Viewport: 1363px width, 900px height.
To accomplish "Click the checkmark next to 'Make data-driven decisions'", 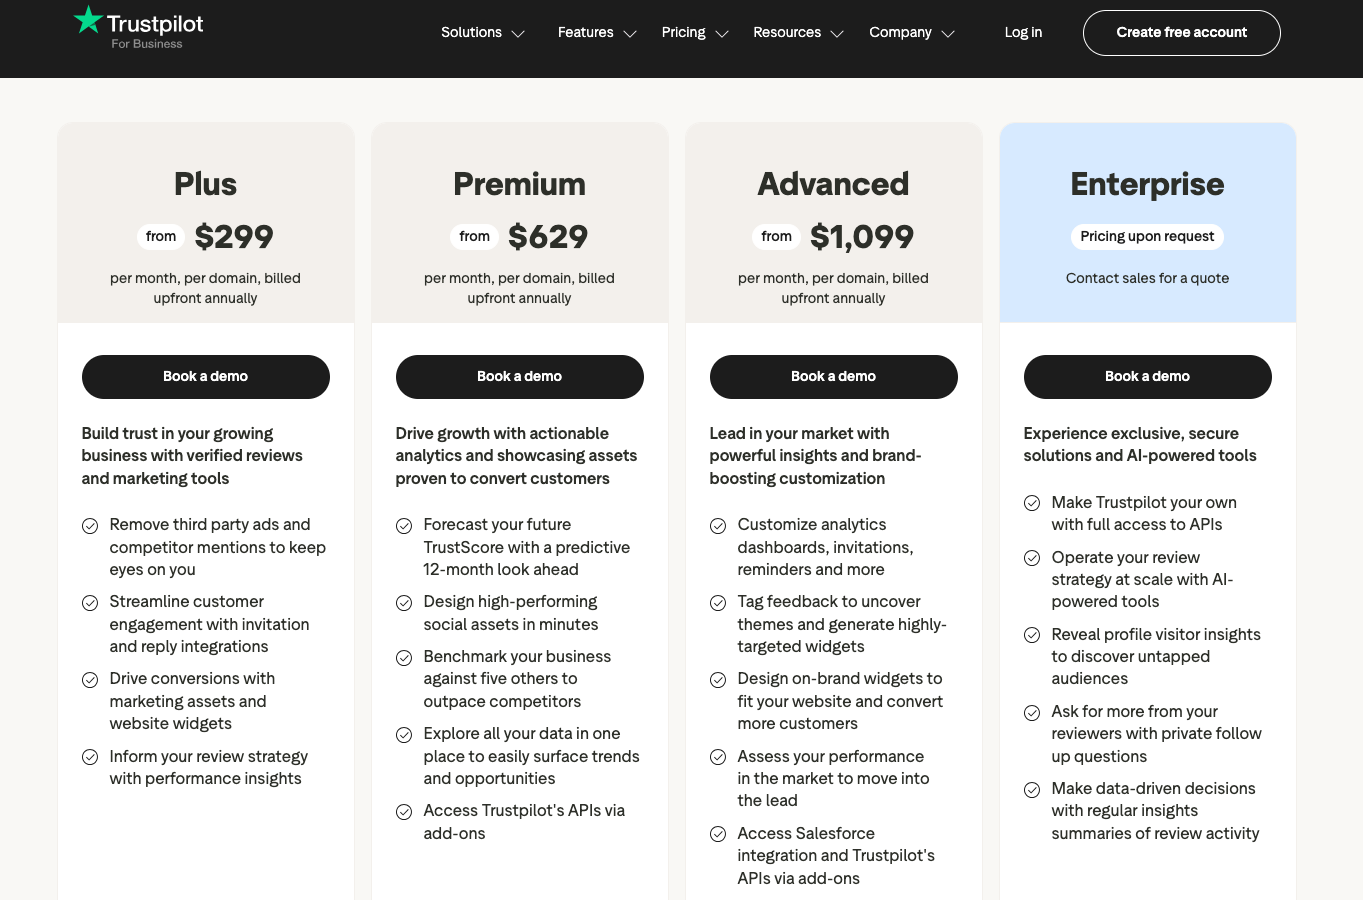I will tap(1032, 789).
